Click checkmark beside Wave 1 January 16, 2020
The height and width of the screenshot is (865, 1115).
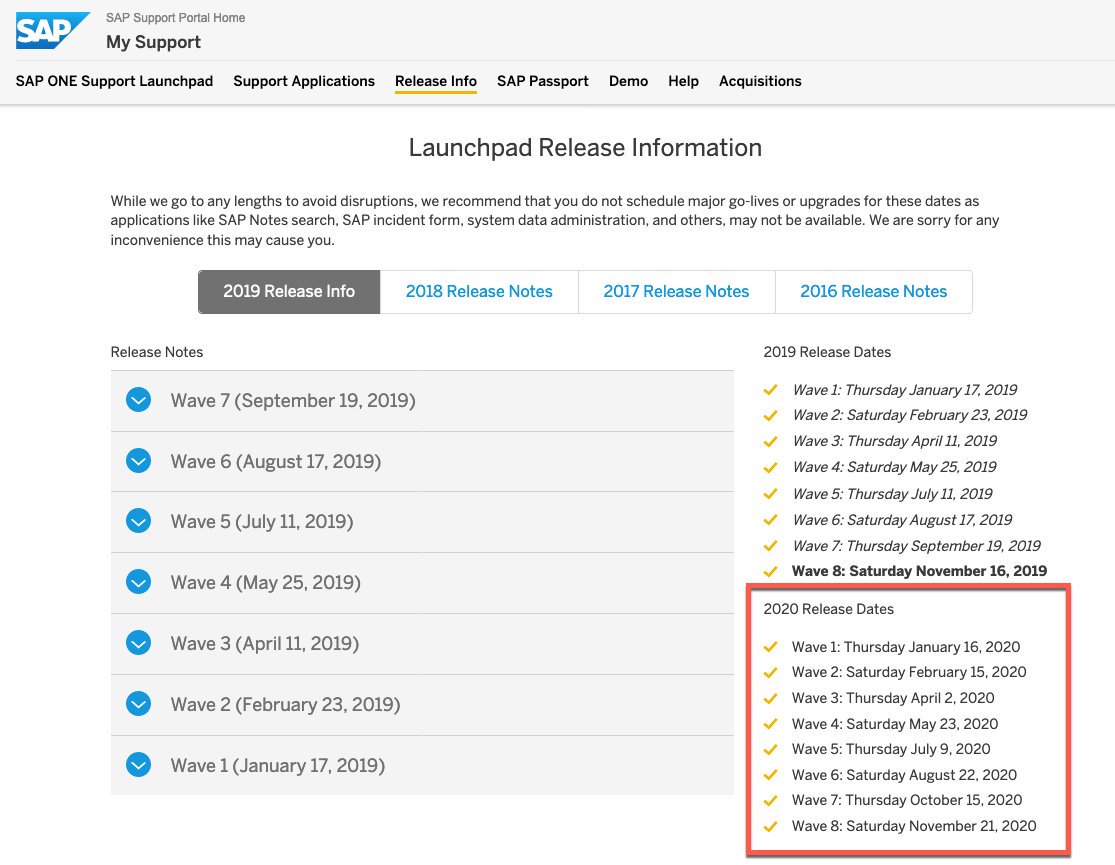point(770,647)
